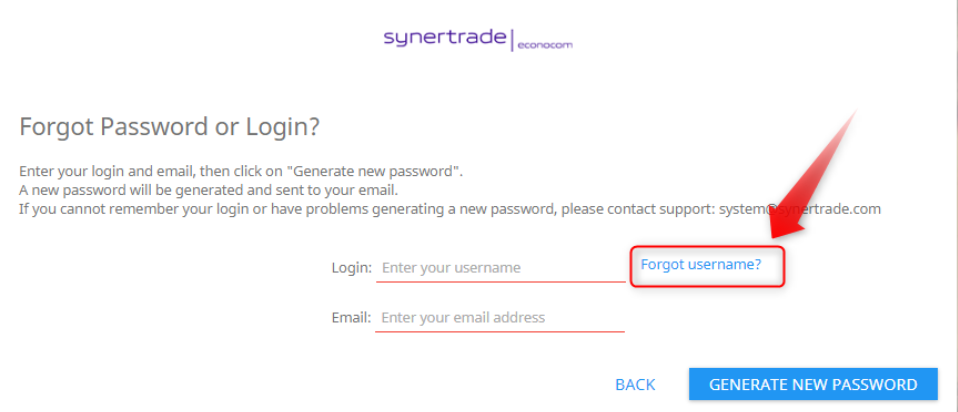Screen dimensions: 958x412
Task: Click the support email address
Action: (822, 209)
